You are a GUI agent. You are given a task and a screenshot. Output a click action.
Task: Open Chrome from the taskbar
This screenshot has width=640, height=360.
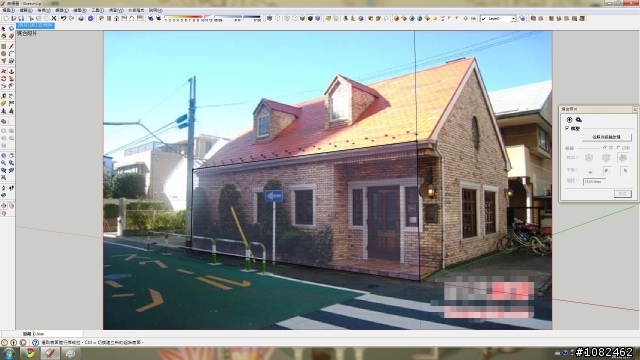coord(29,353)
